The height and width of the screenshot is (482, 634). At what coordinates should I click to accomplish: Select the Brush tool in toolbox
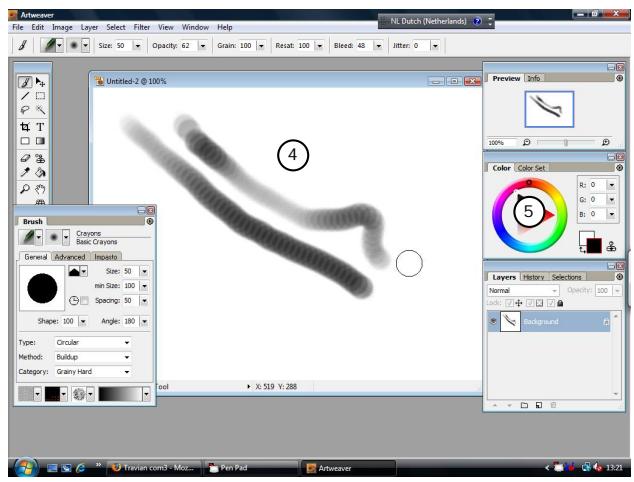[x=25, y=82]
